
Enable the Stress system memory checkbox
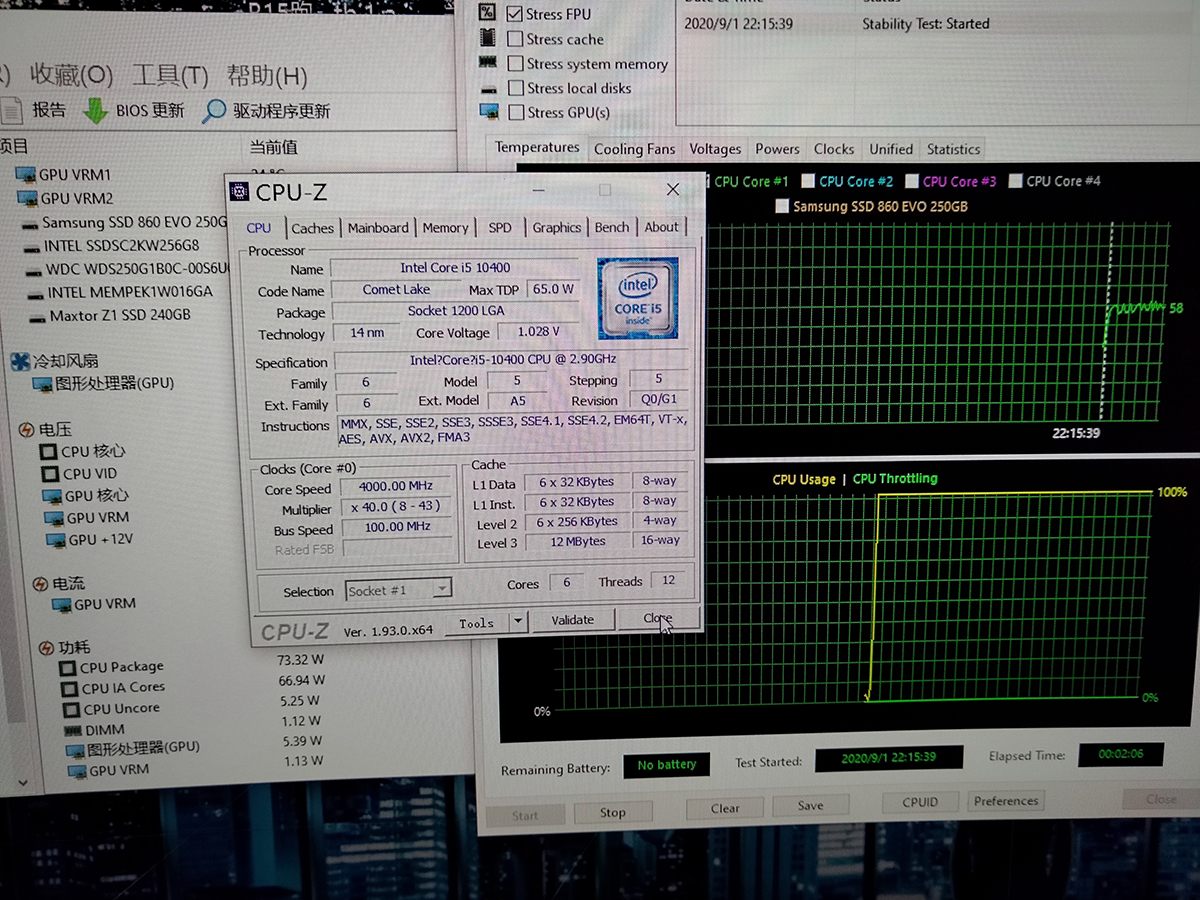click(x=515, y=63)
